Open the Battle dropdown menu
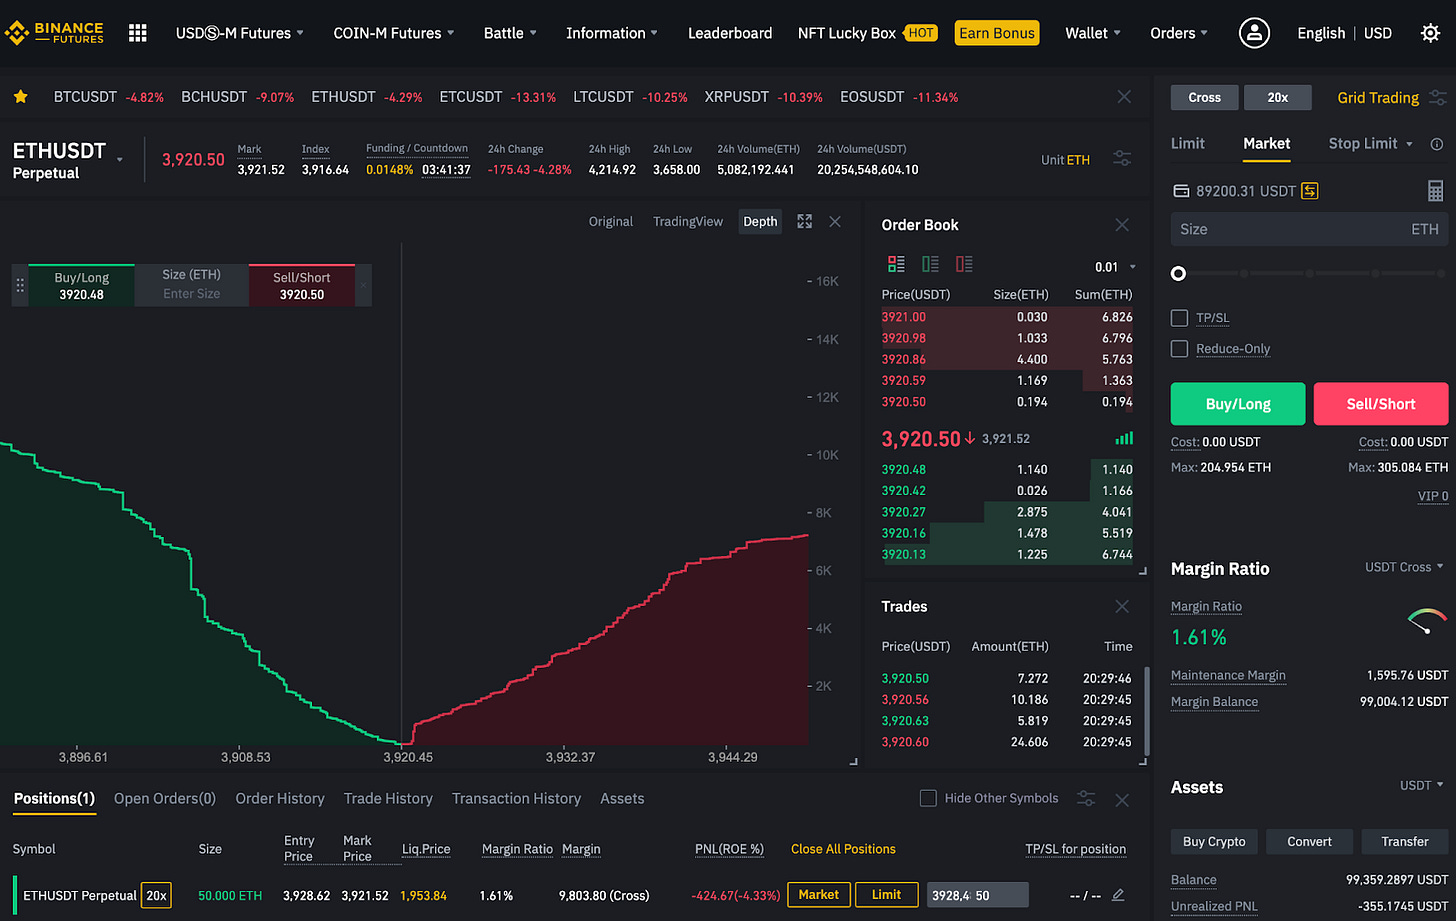 [510, 33]
